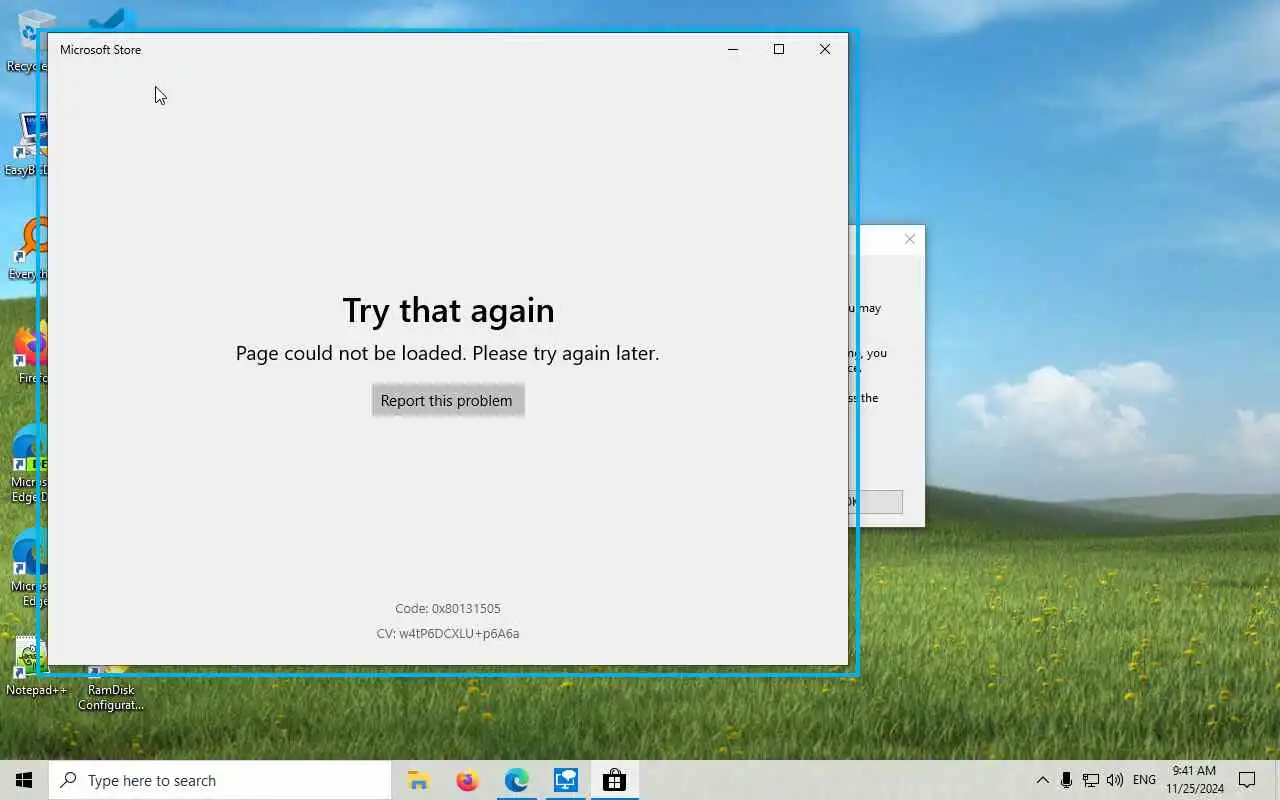Image resolution: width=1280 pixels, height=800 pixels.
Task: Click the Microsoft Store taskbar icon
Action: (614, 780)
